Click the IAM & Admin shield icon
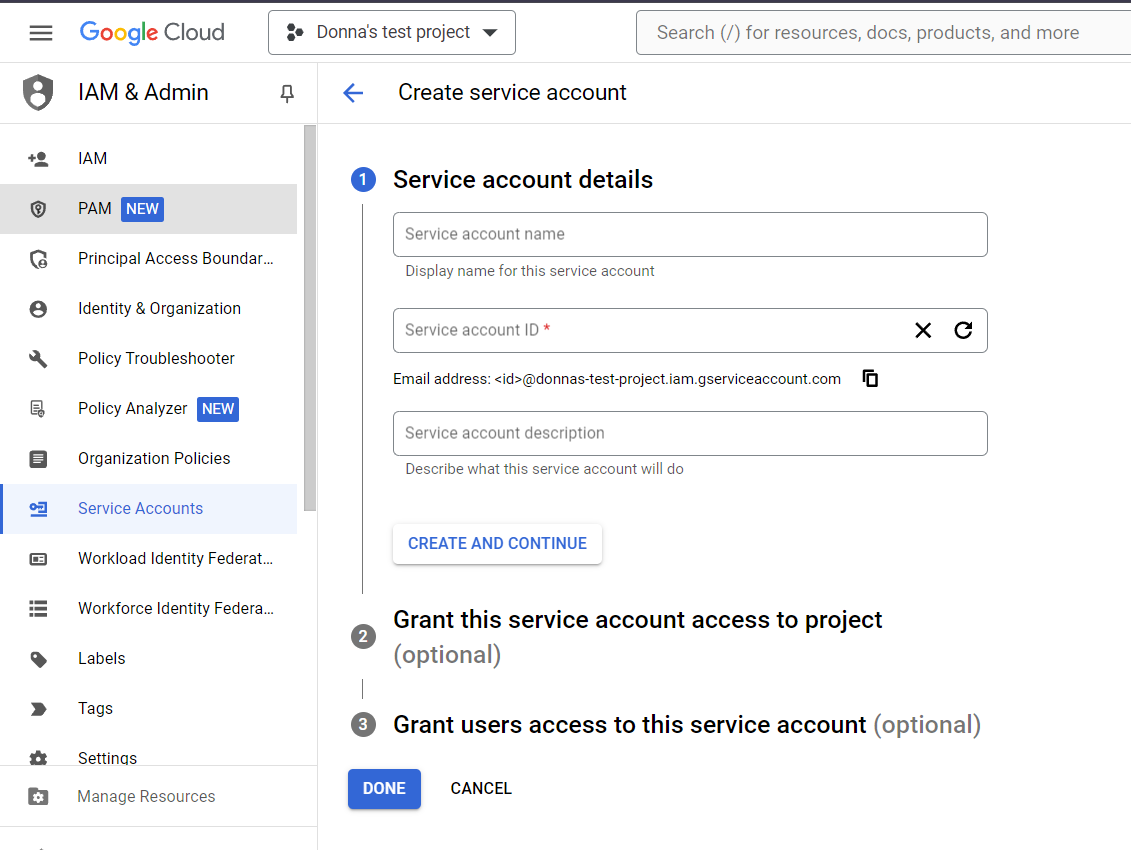This screenshot has width=1131, height=850. click(x=38, y=92)
